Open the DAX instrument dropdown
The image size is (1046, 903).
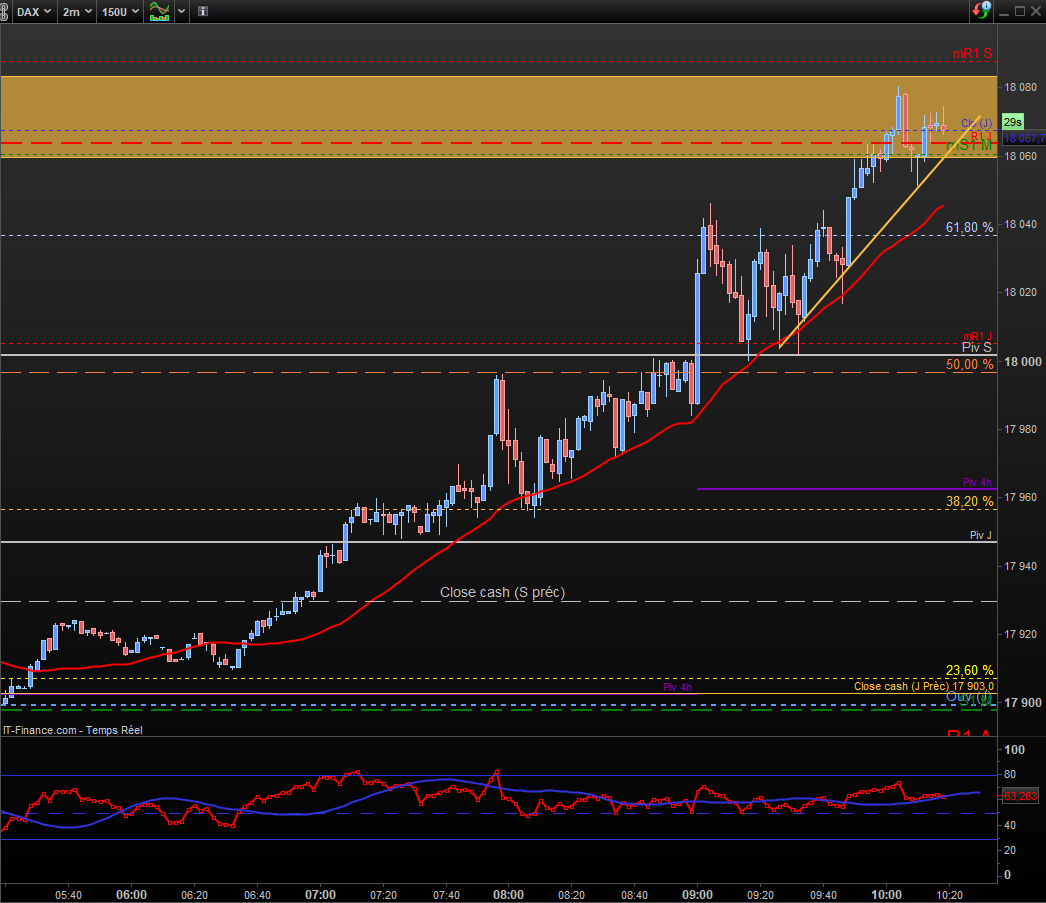pos(35,12)
